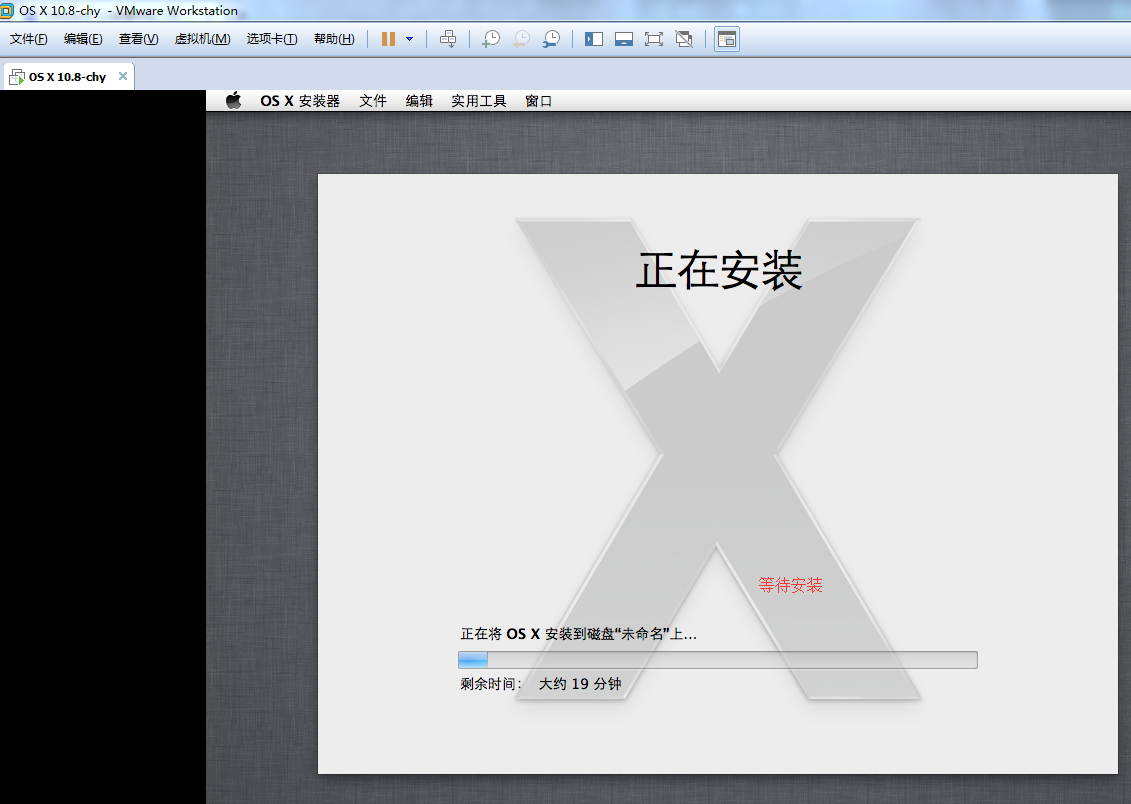1131x804 pixels.
Task: Click the 正在将 OS X 安装到磁盘 status text
Action: [578, 634]
